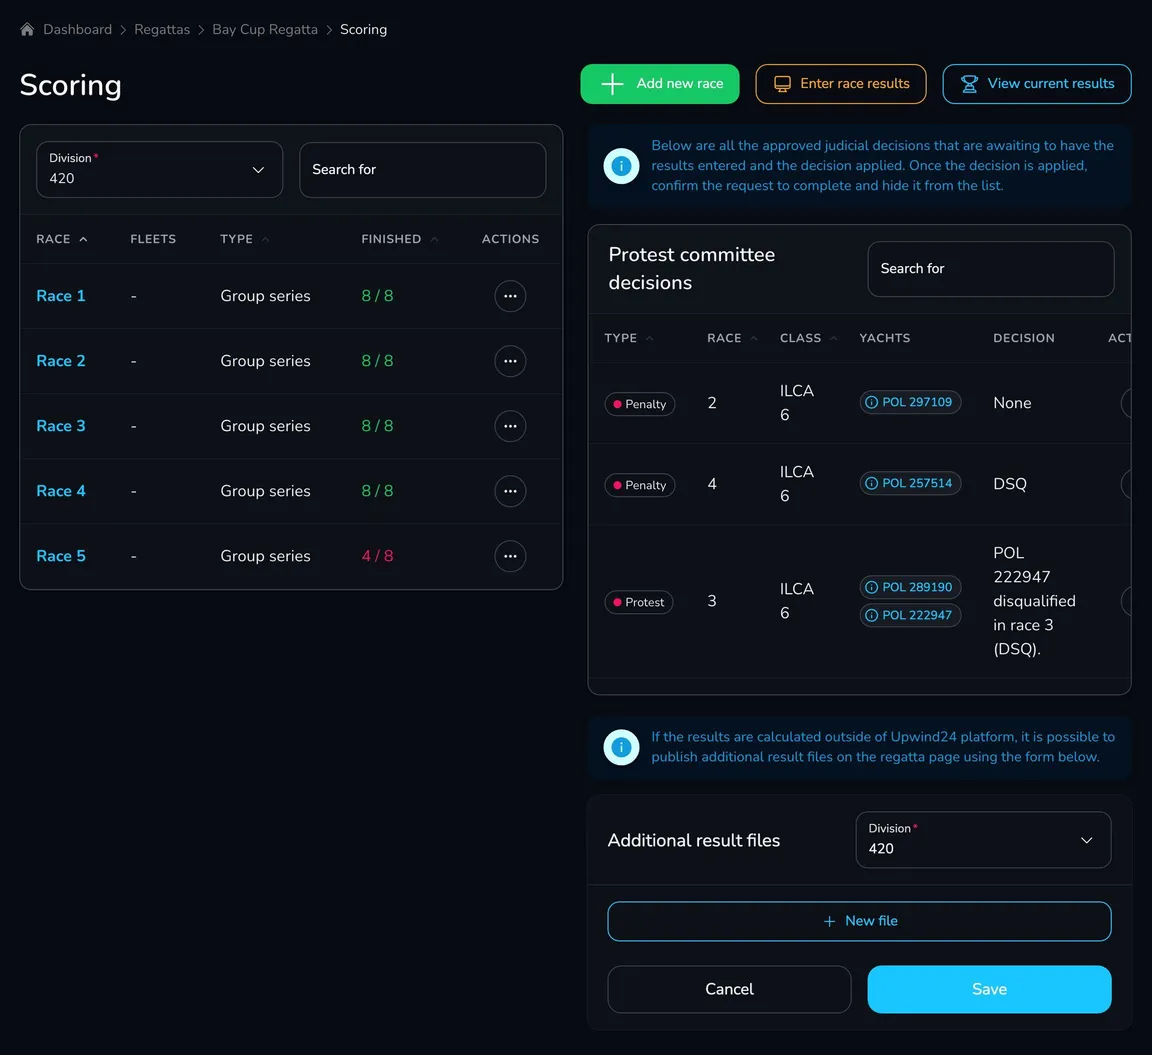The width and height of the screenshot is (1152, 1055).
Task: Click Penalty tag for race 2
Action: 640,404
